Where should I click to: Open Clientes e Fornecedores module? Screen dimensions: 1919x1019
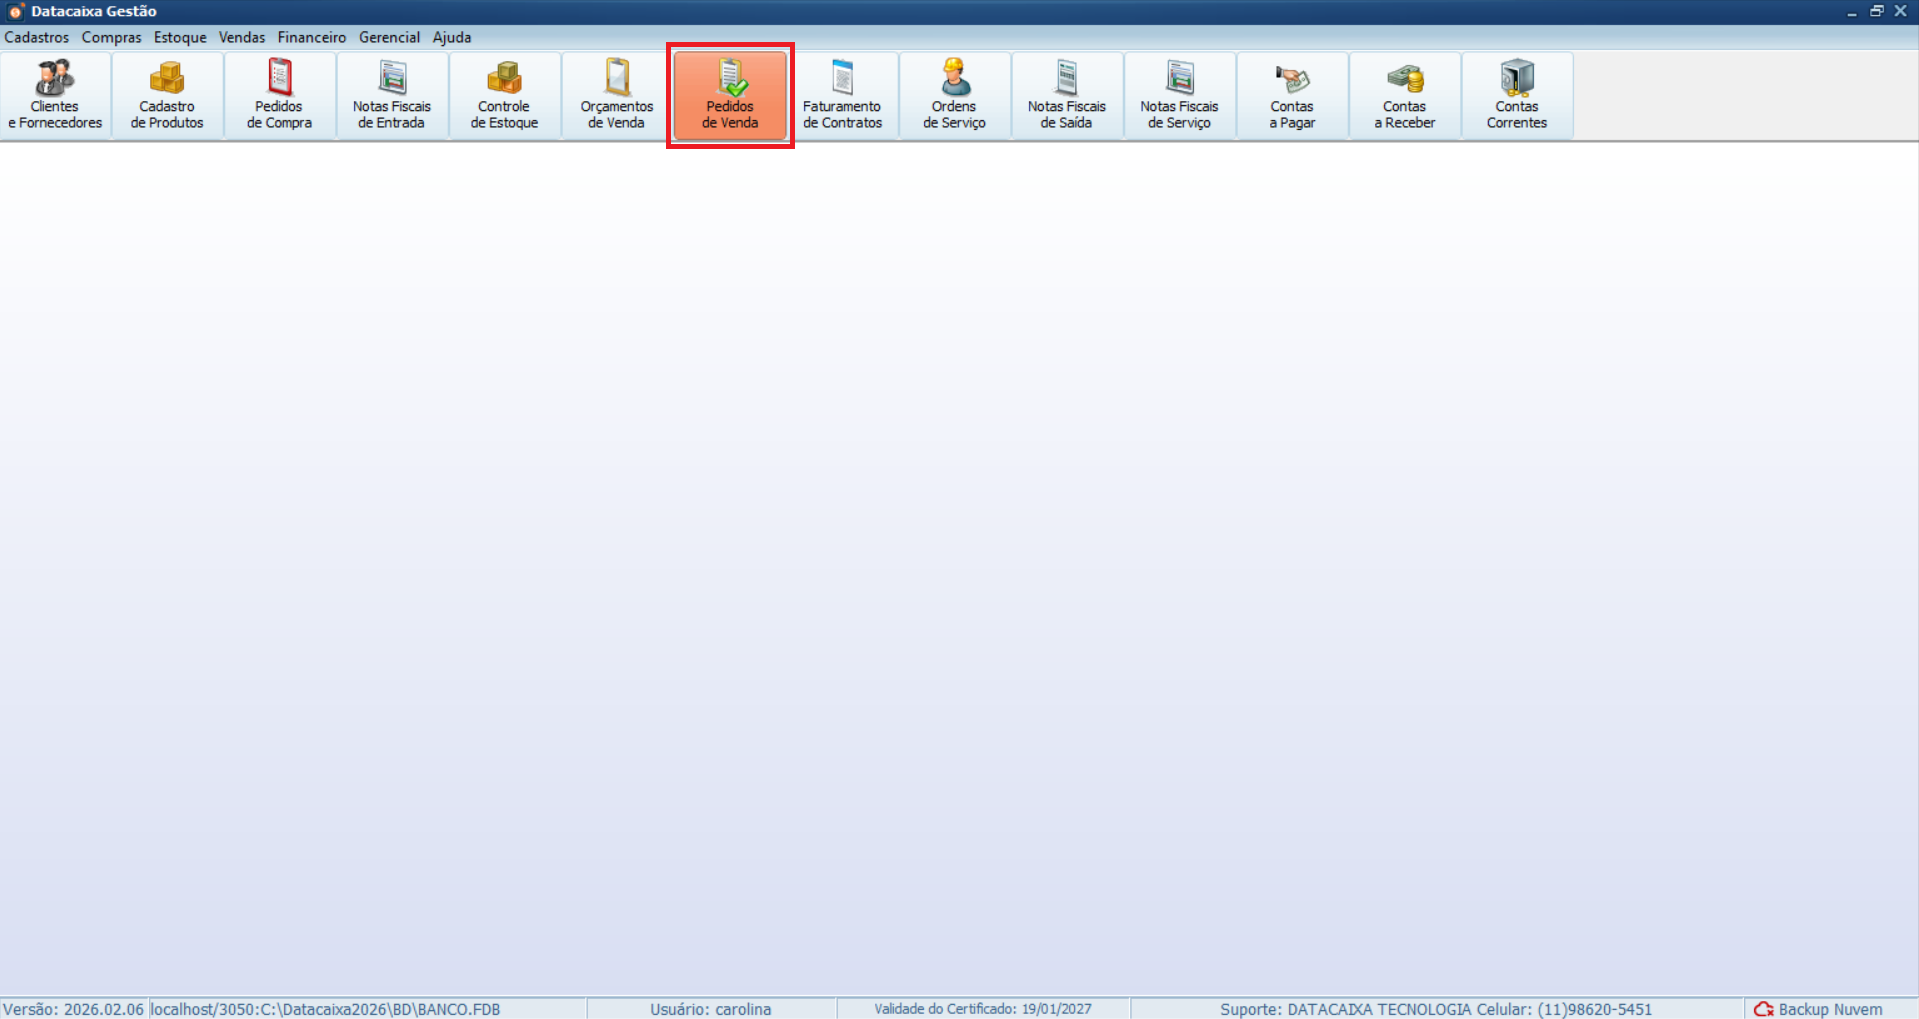tap(55, 96)
